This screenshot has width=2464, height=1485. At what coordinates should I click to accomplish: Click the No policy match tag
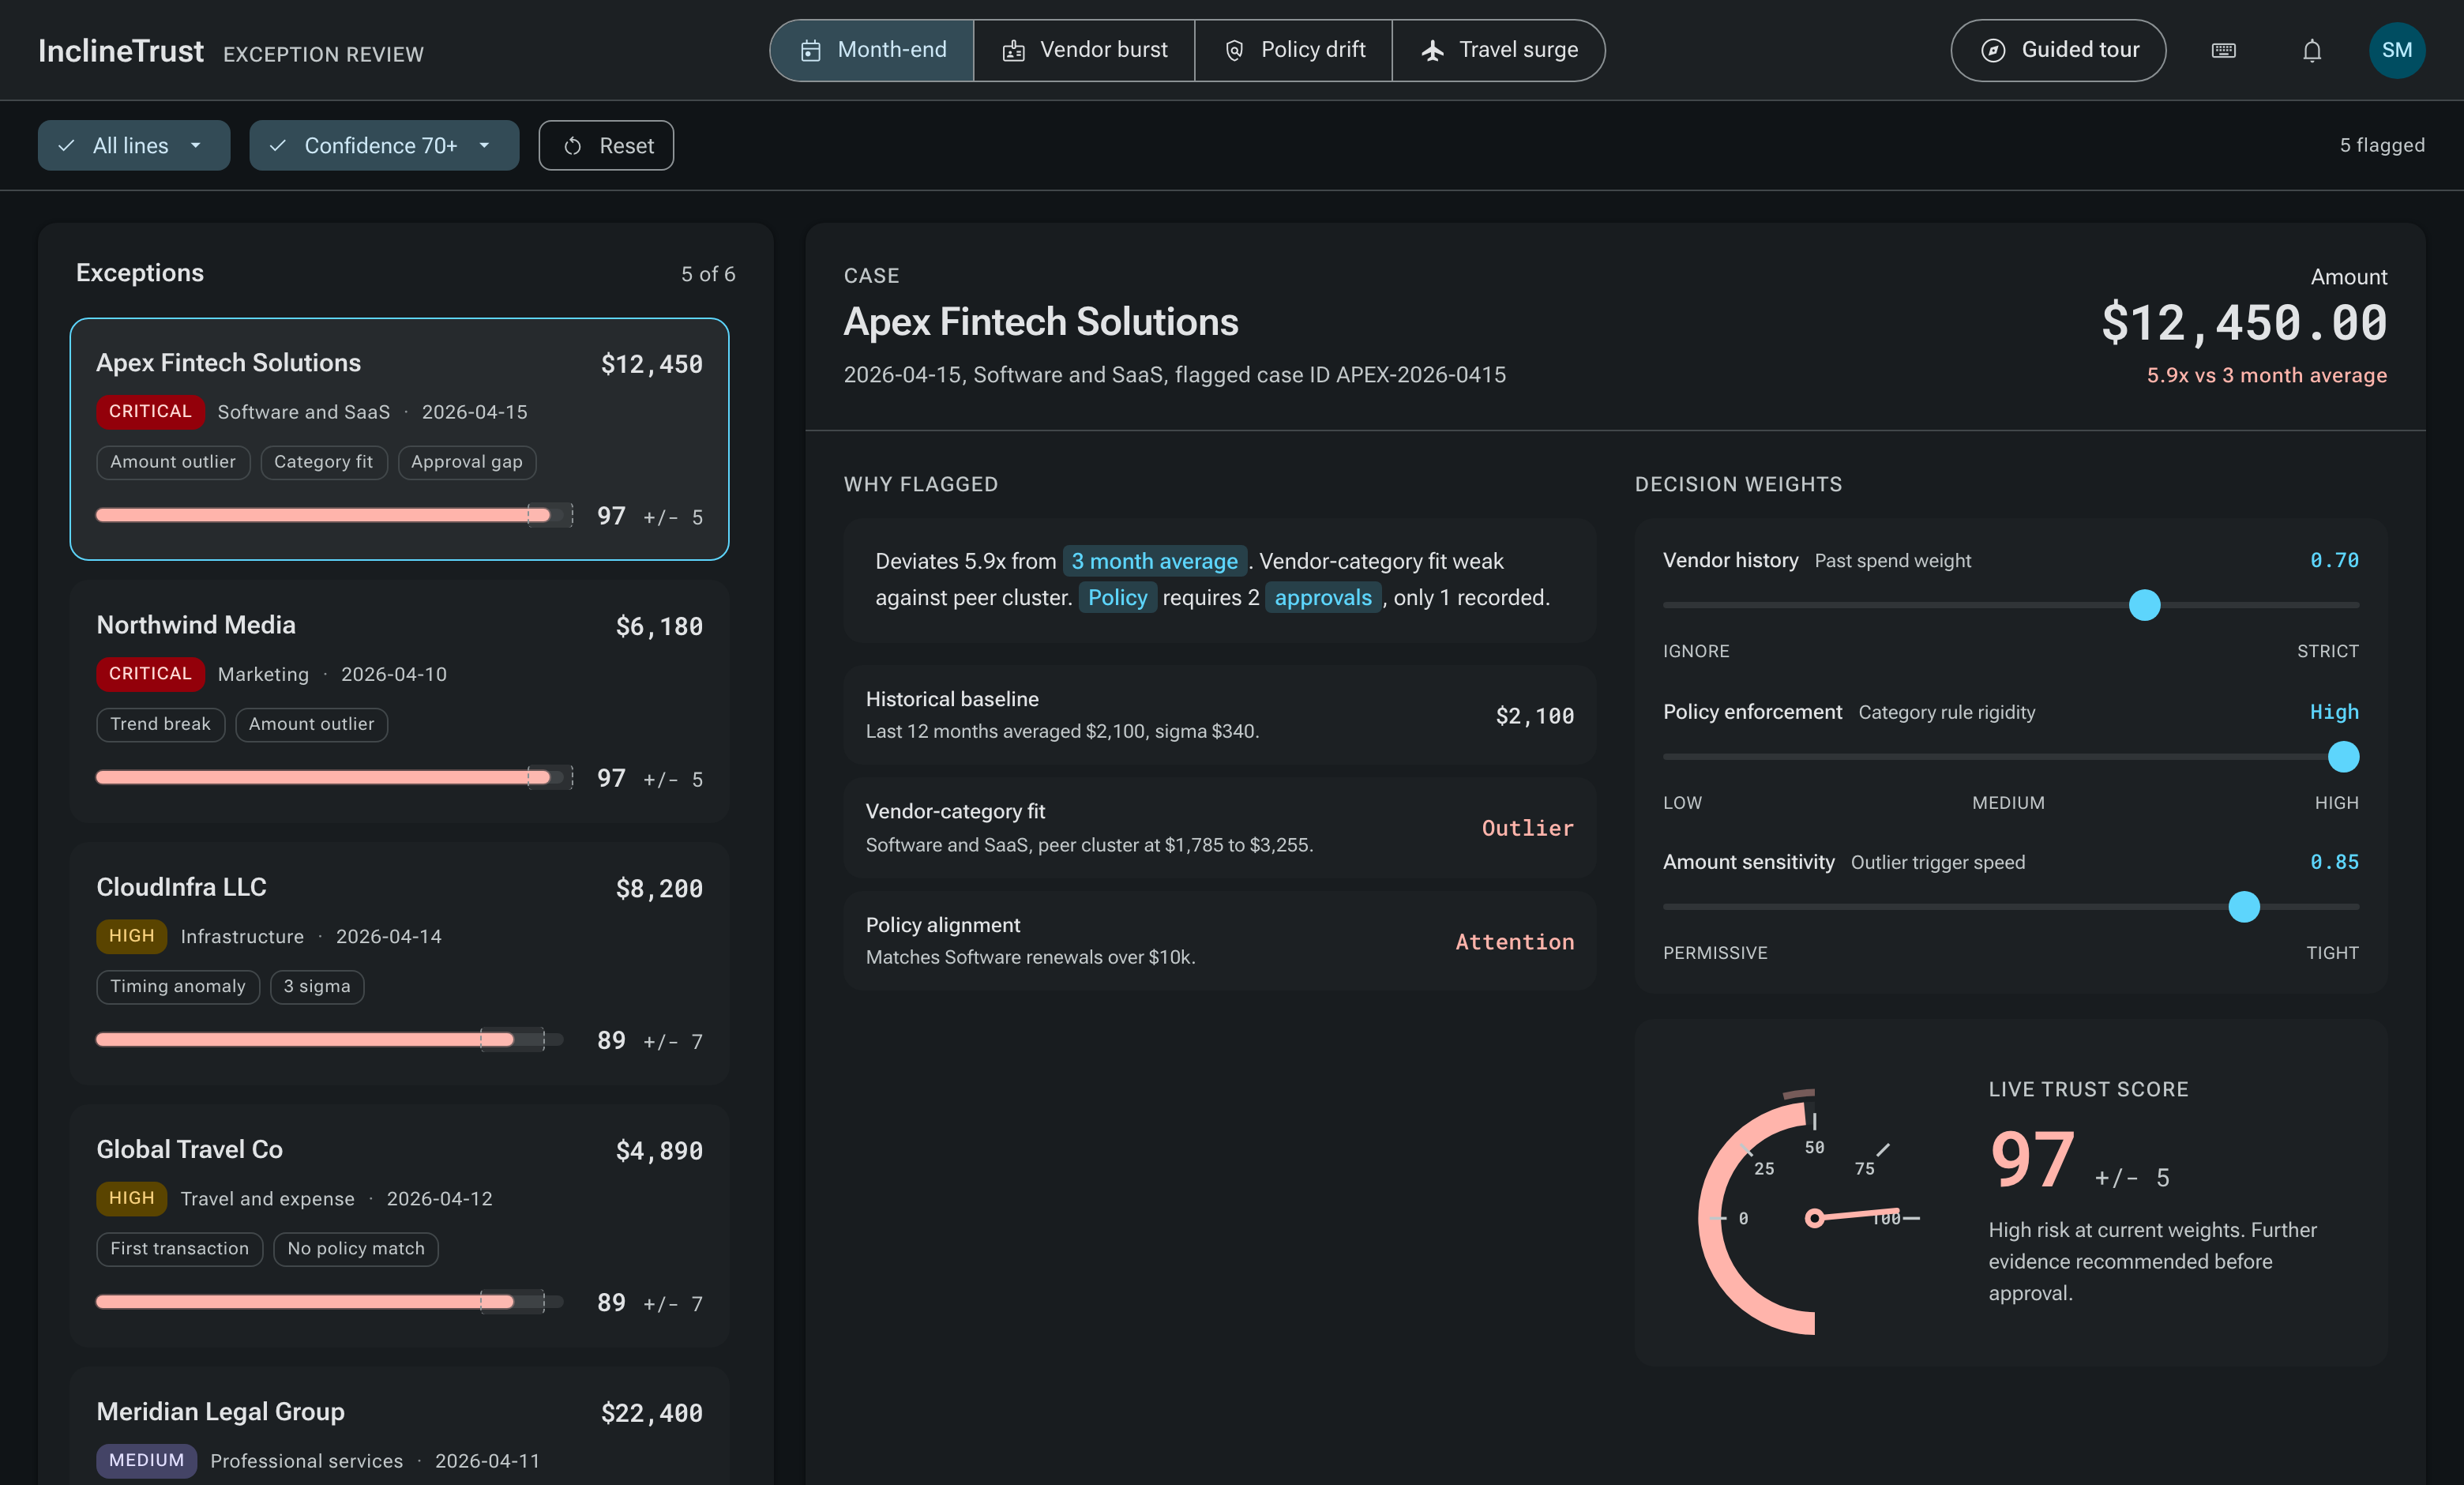(356, 1248)
